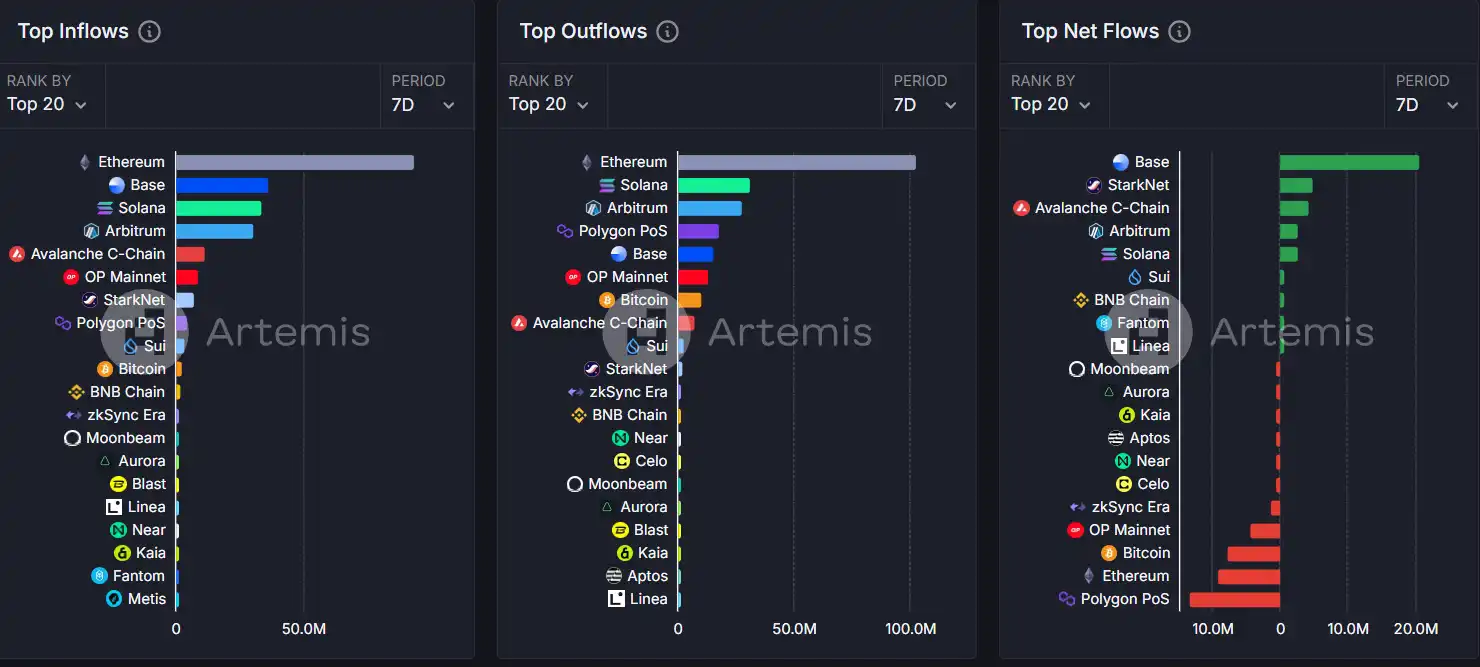This screenshot has width=1480, height=667.
Task: Click the red Polygon PoS net flow bar
Action: point(1234,599)
